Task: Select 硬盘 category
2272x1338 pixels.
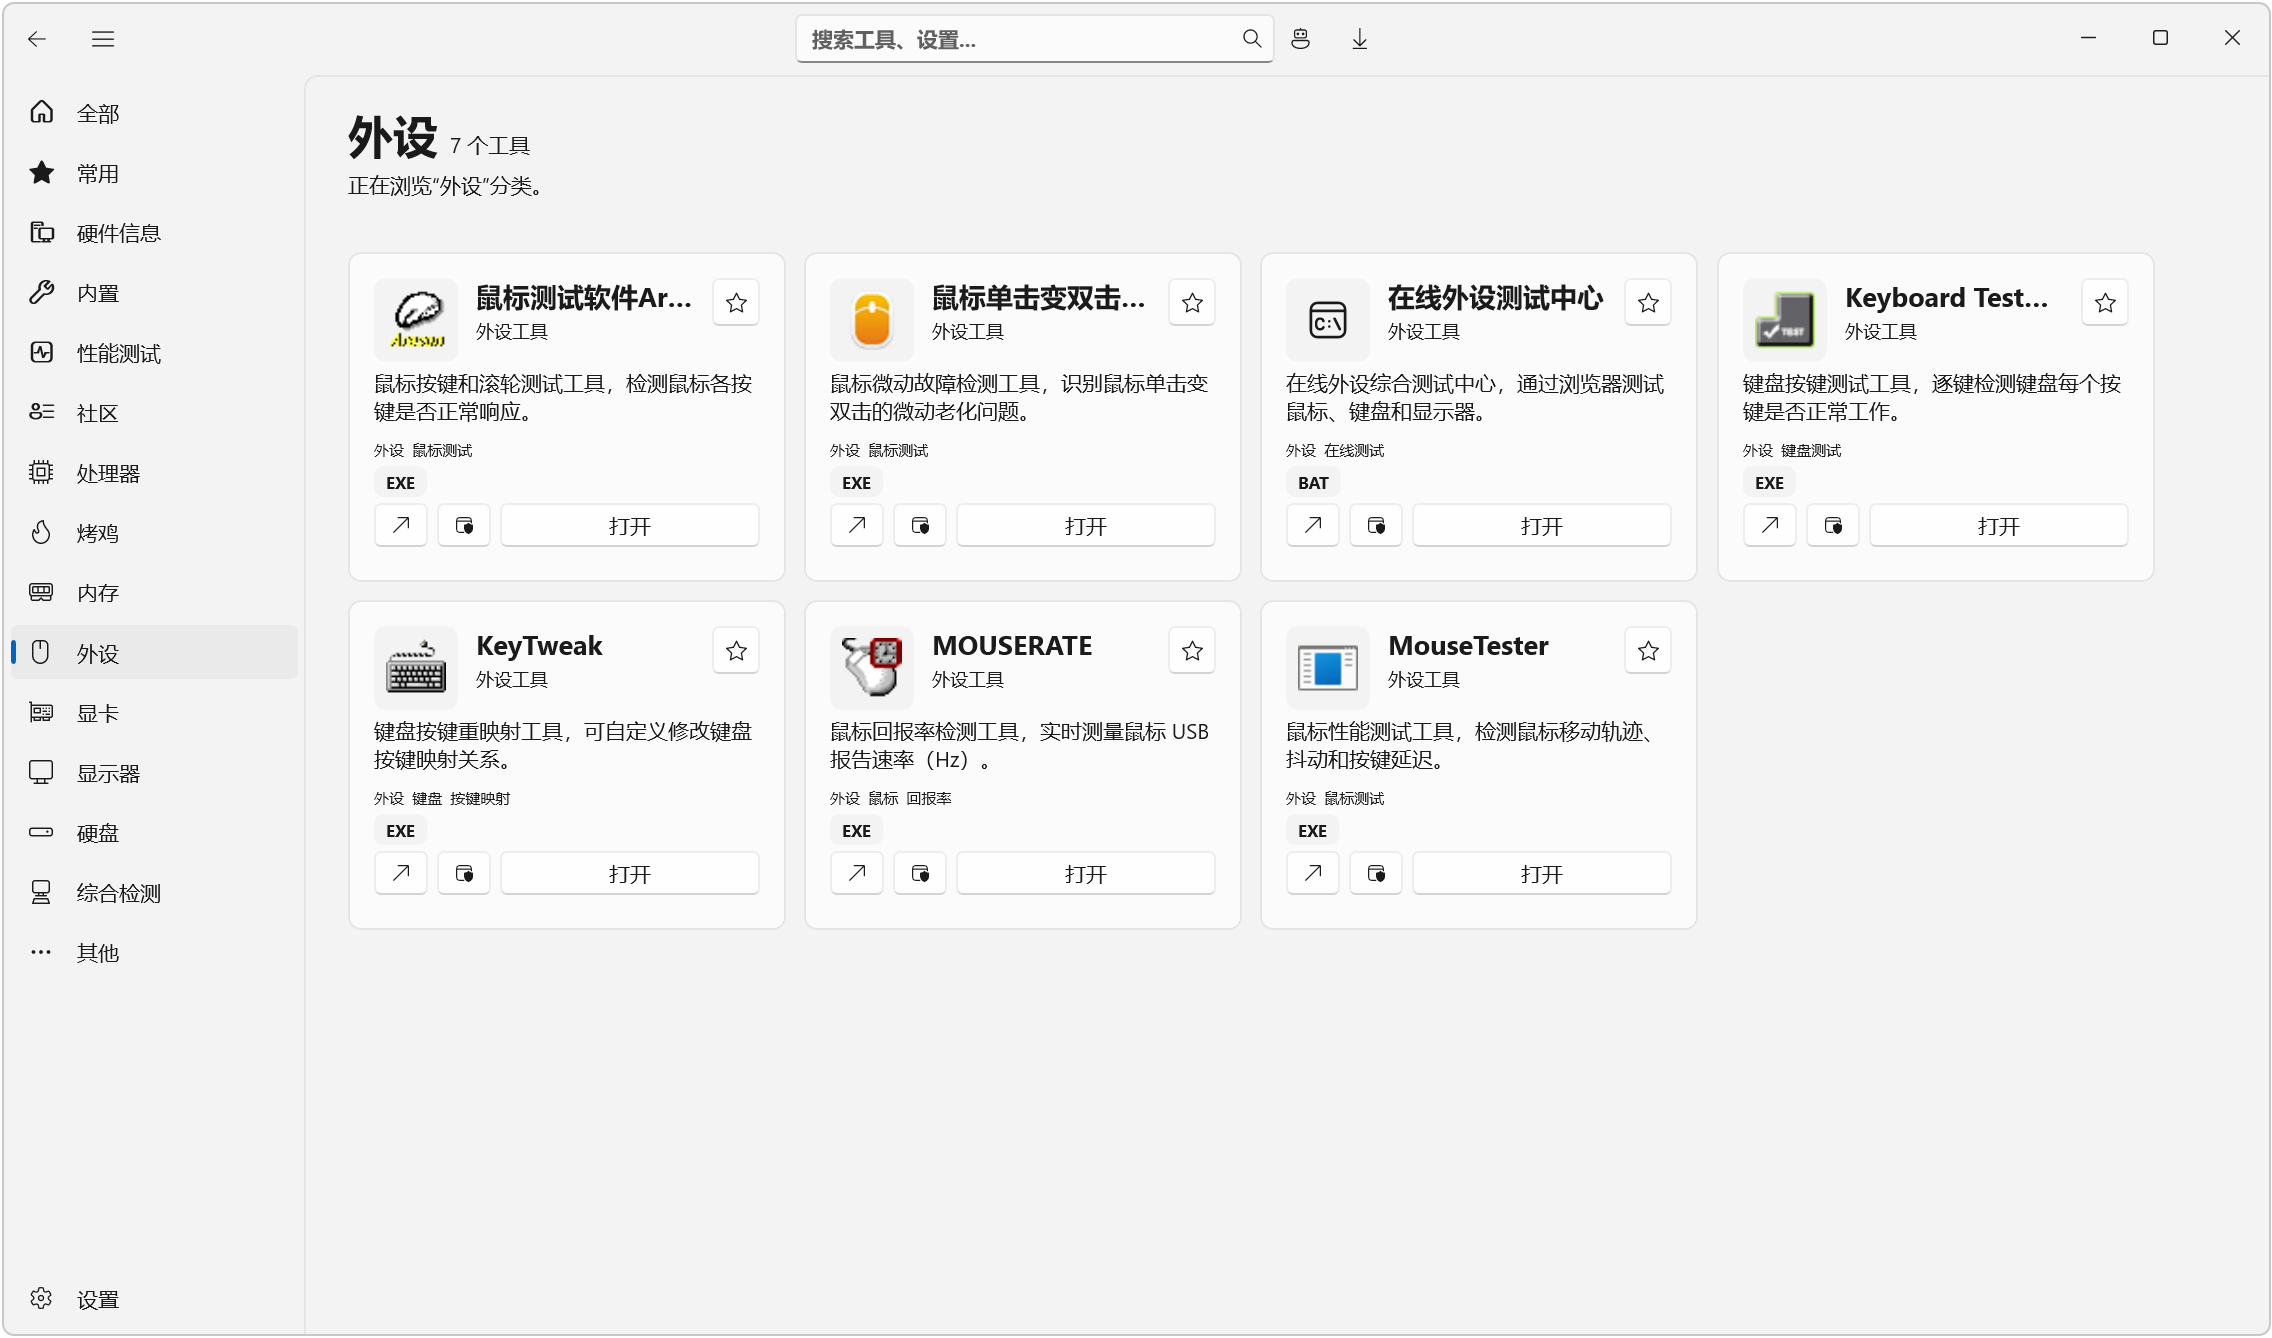Action: point(154,833)
